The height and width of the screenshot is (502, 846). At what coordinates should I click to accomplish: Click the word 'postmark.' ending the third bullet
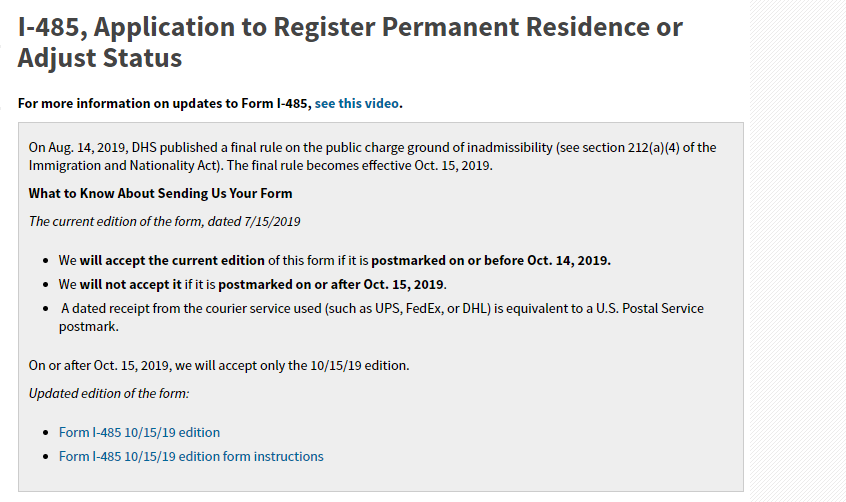[x=88, y=327]
